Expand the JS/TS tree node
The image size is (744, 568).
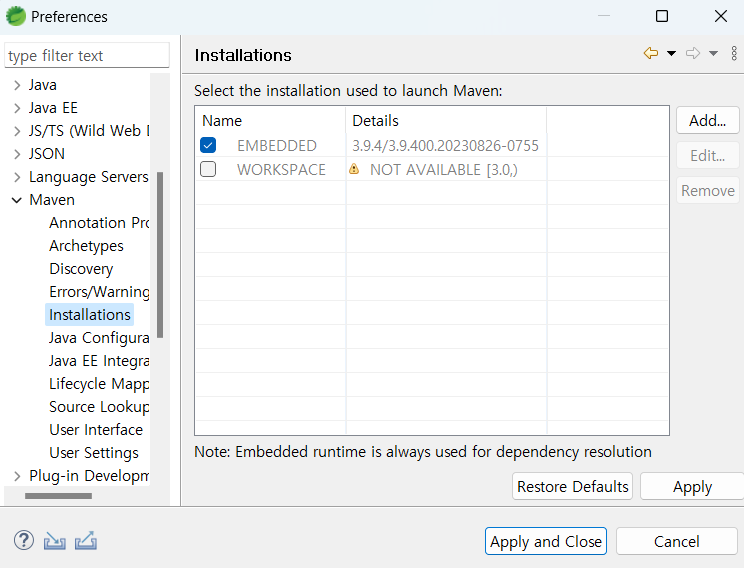pos(17,131)
